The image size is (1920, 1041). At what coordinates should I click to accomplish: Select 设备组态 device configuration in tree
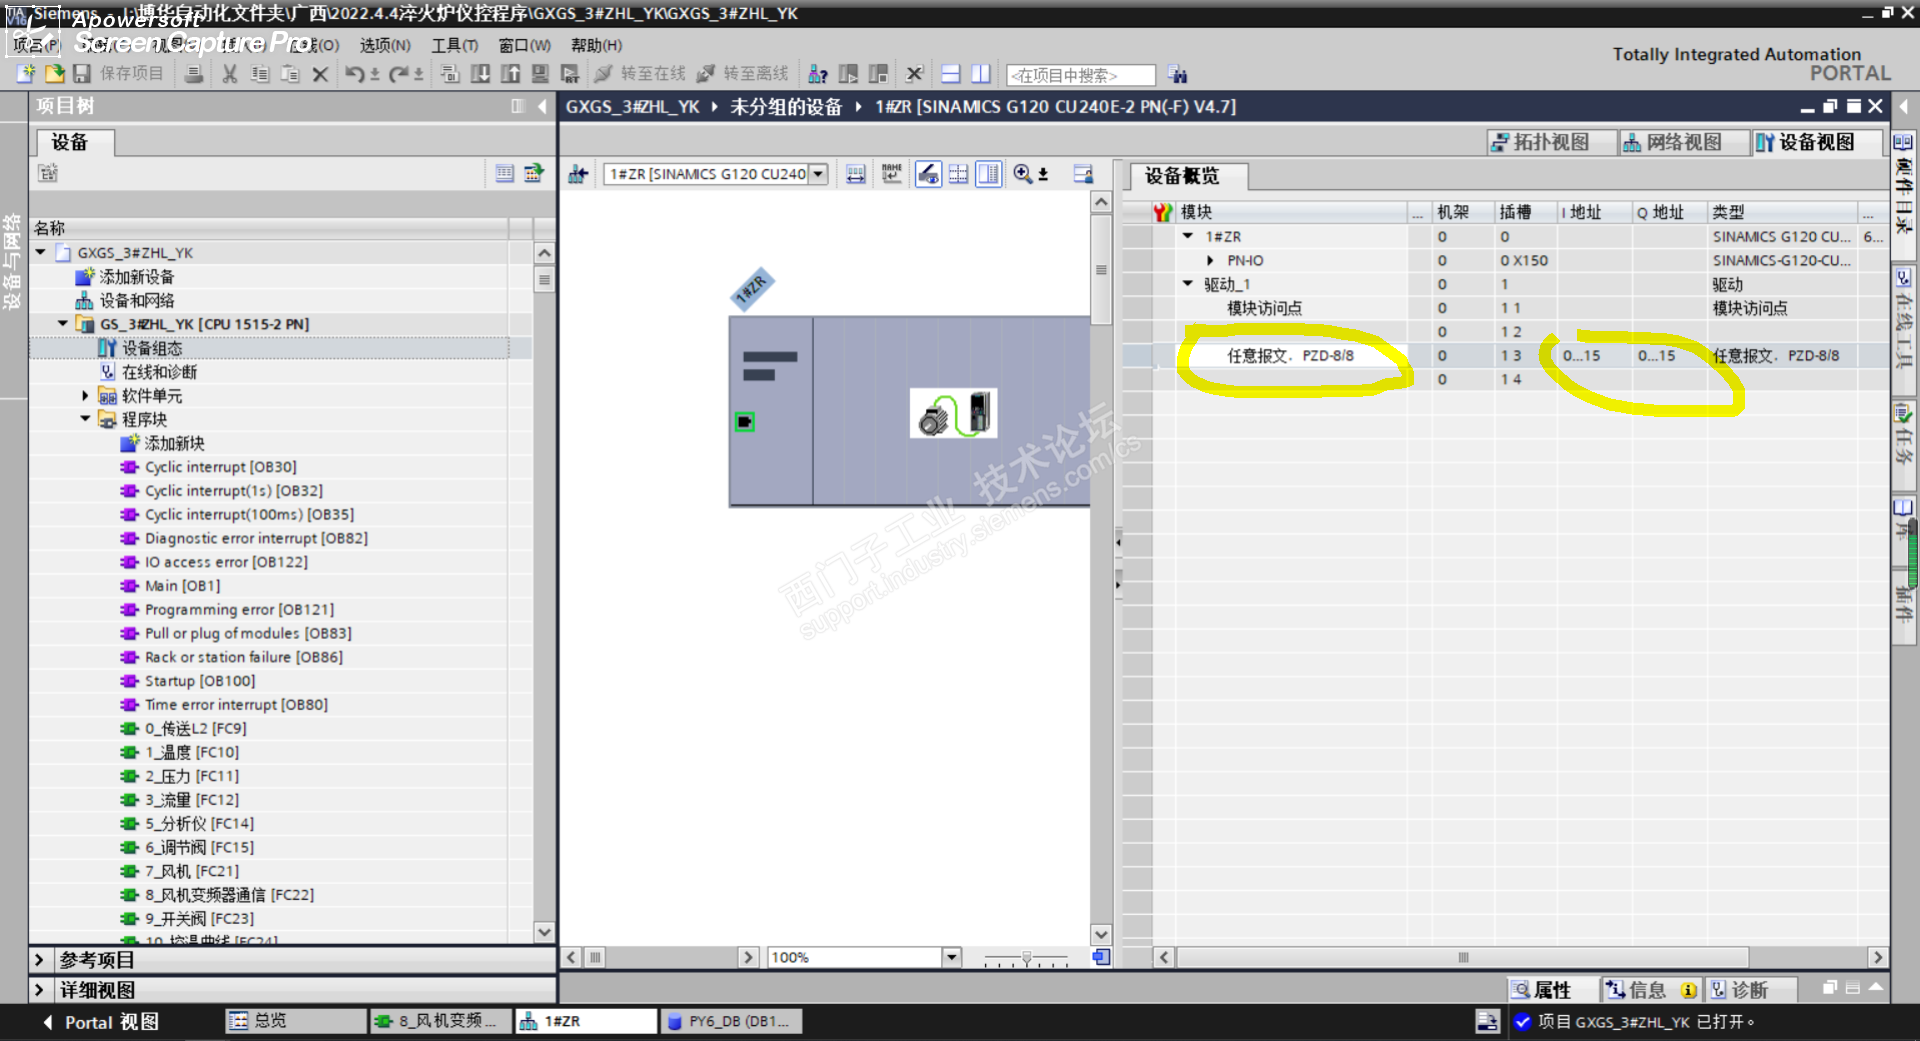(152, 348)
